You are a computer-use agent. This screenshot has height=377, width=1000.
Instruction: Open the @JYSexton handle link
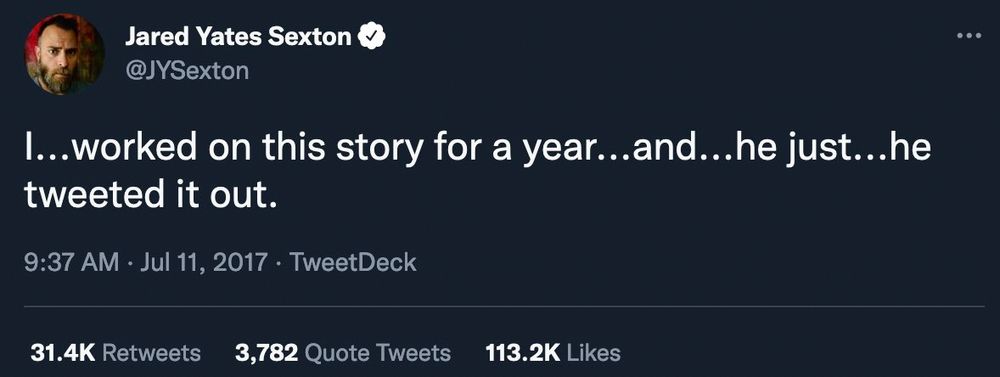(x=186, y=70)
